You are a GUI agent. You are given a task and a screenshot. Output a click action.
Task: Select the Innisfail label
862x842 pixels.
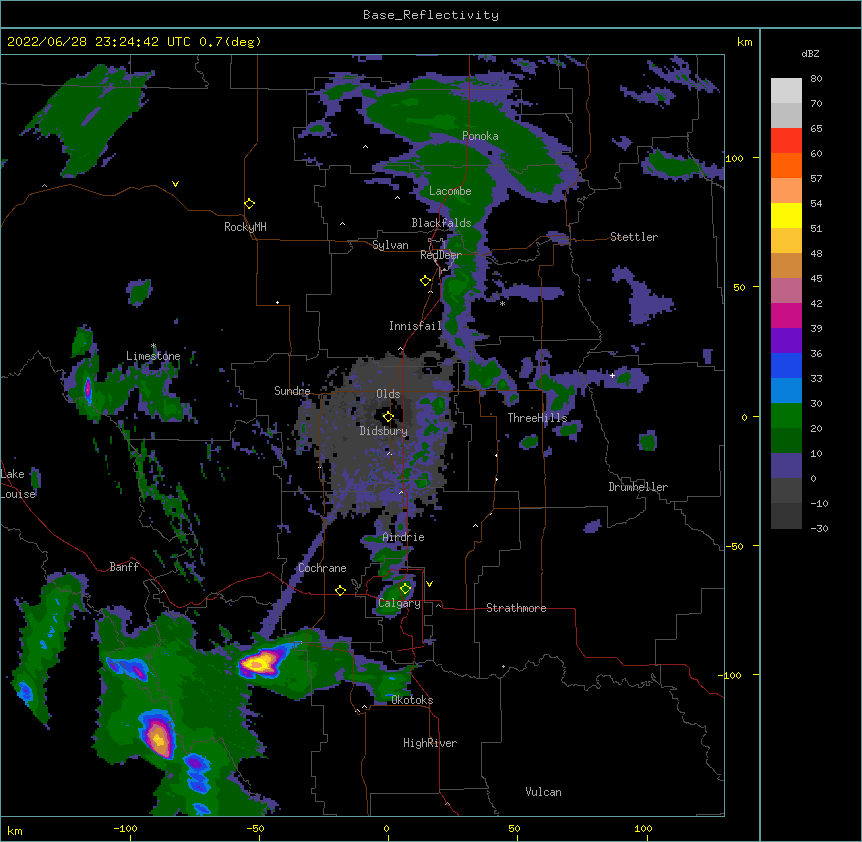pyautogui.click(x=415, y=326)
